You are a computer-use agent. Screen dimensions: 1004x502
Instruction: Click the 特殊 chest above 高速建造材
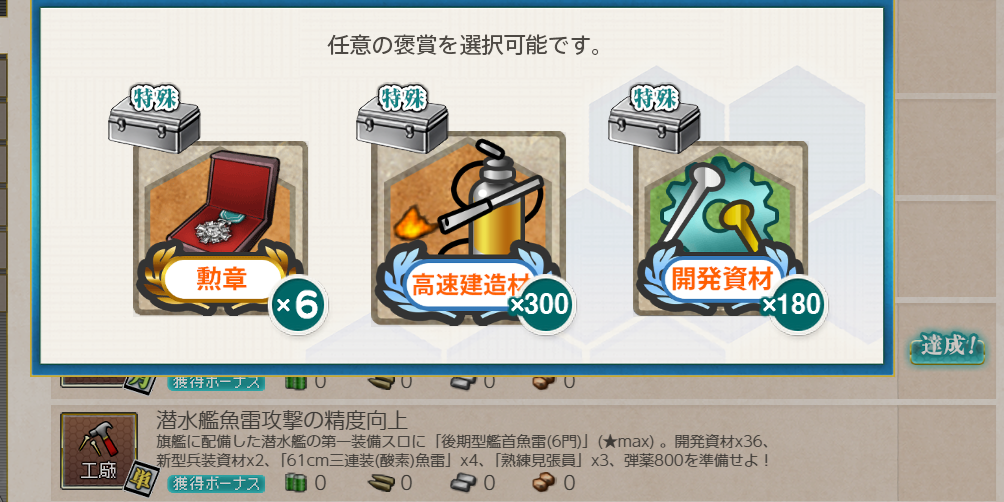pos(401,119)
